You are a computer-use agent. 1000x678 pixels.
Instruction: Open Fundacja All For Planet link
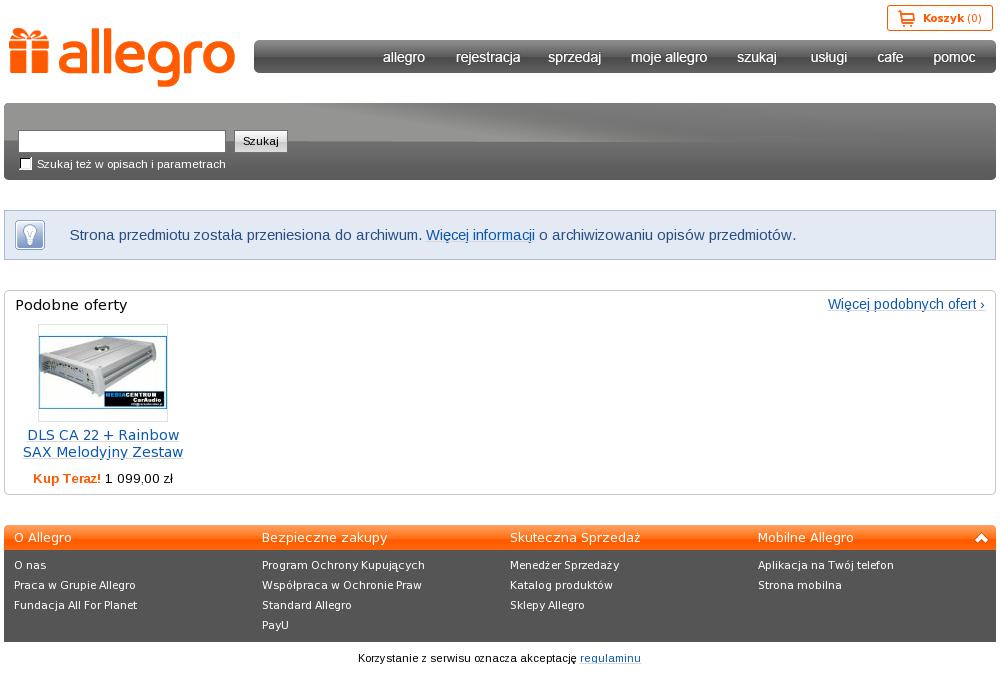[75, 605]
